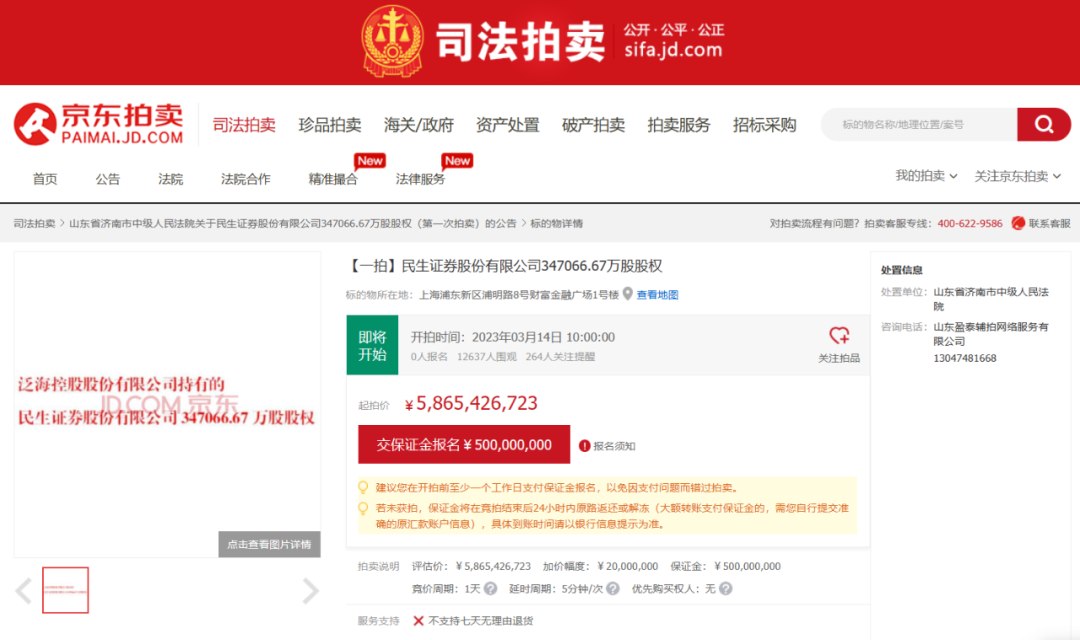
Task: Open the 联系客服 customer service icon
Action: 1018,223
